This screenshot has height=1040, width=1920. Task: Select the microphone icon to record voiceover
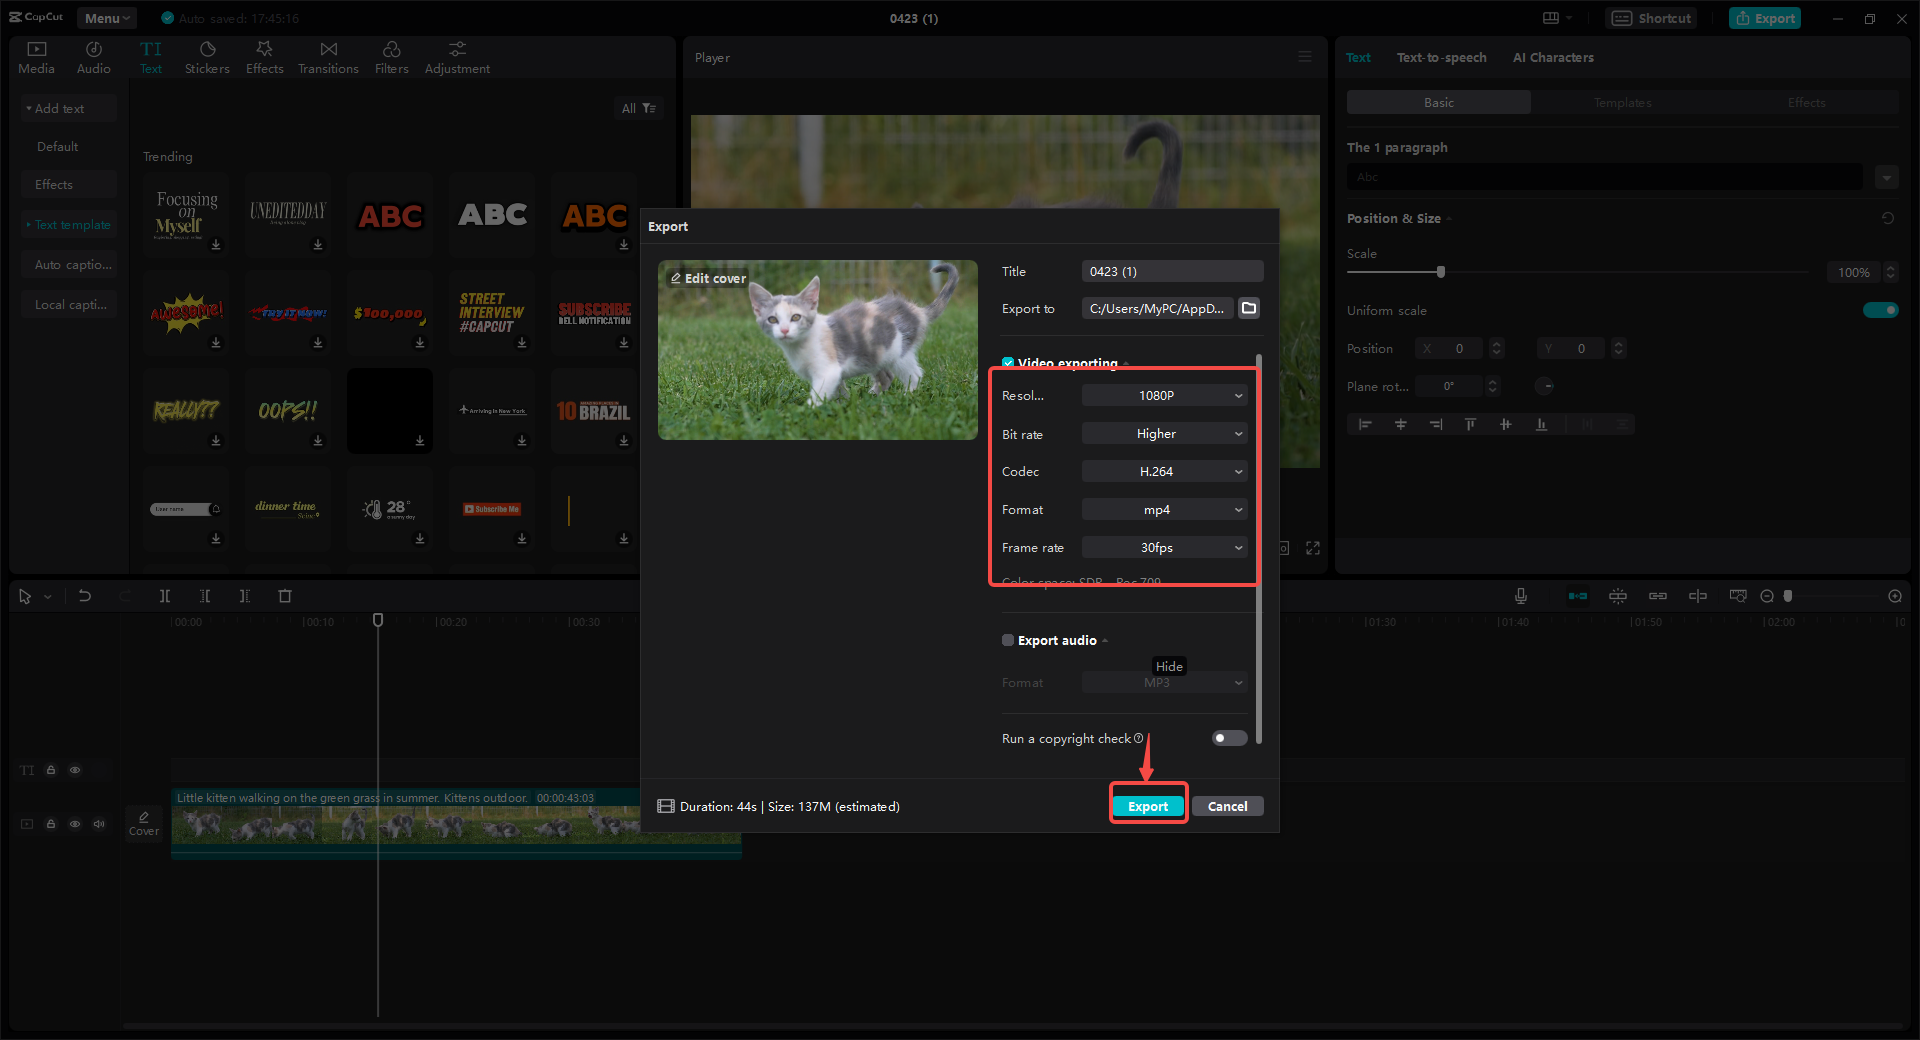click(1520, 595)
